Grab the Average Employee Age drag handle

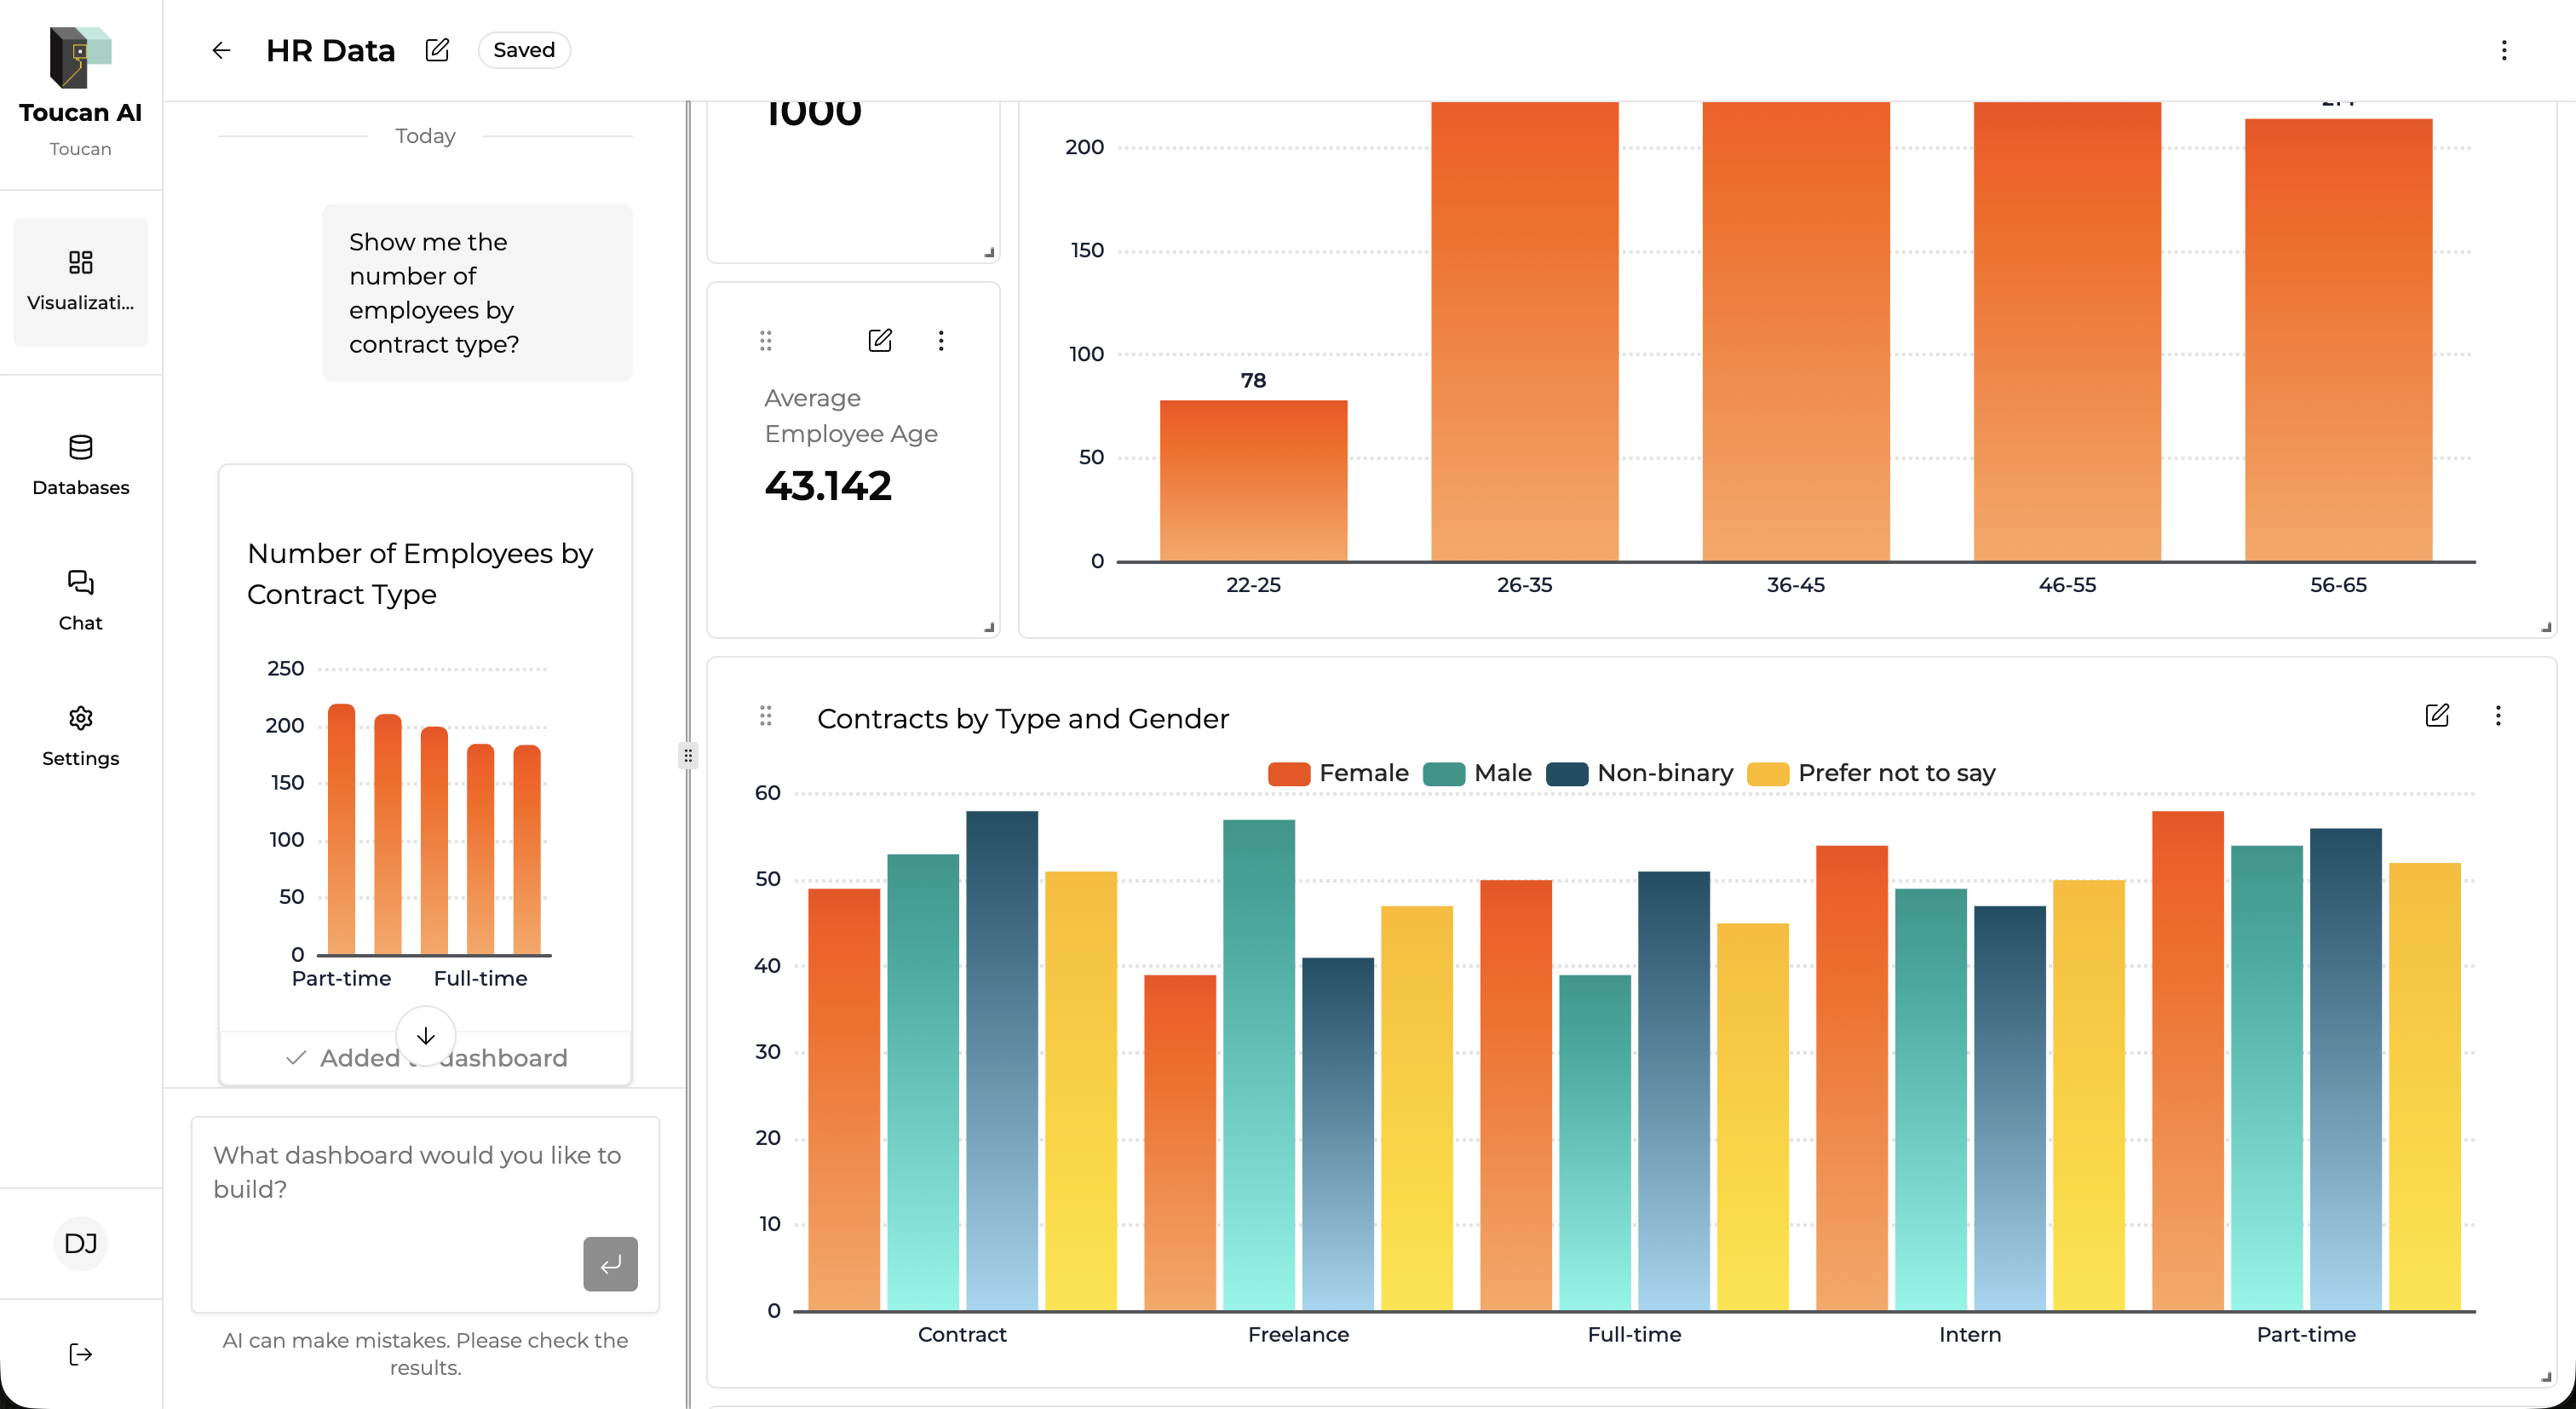point(765,341)
